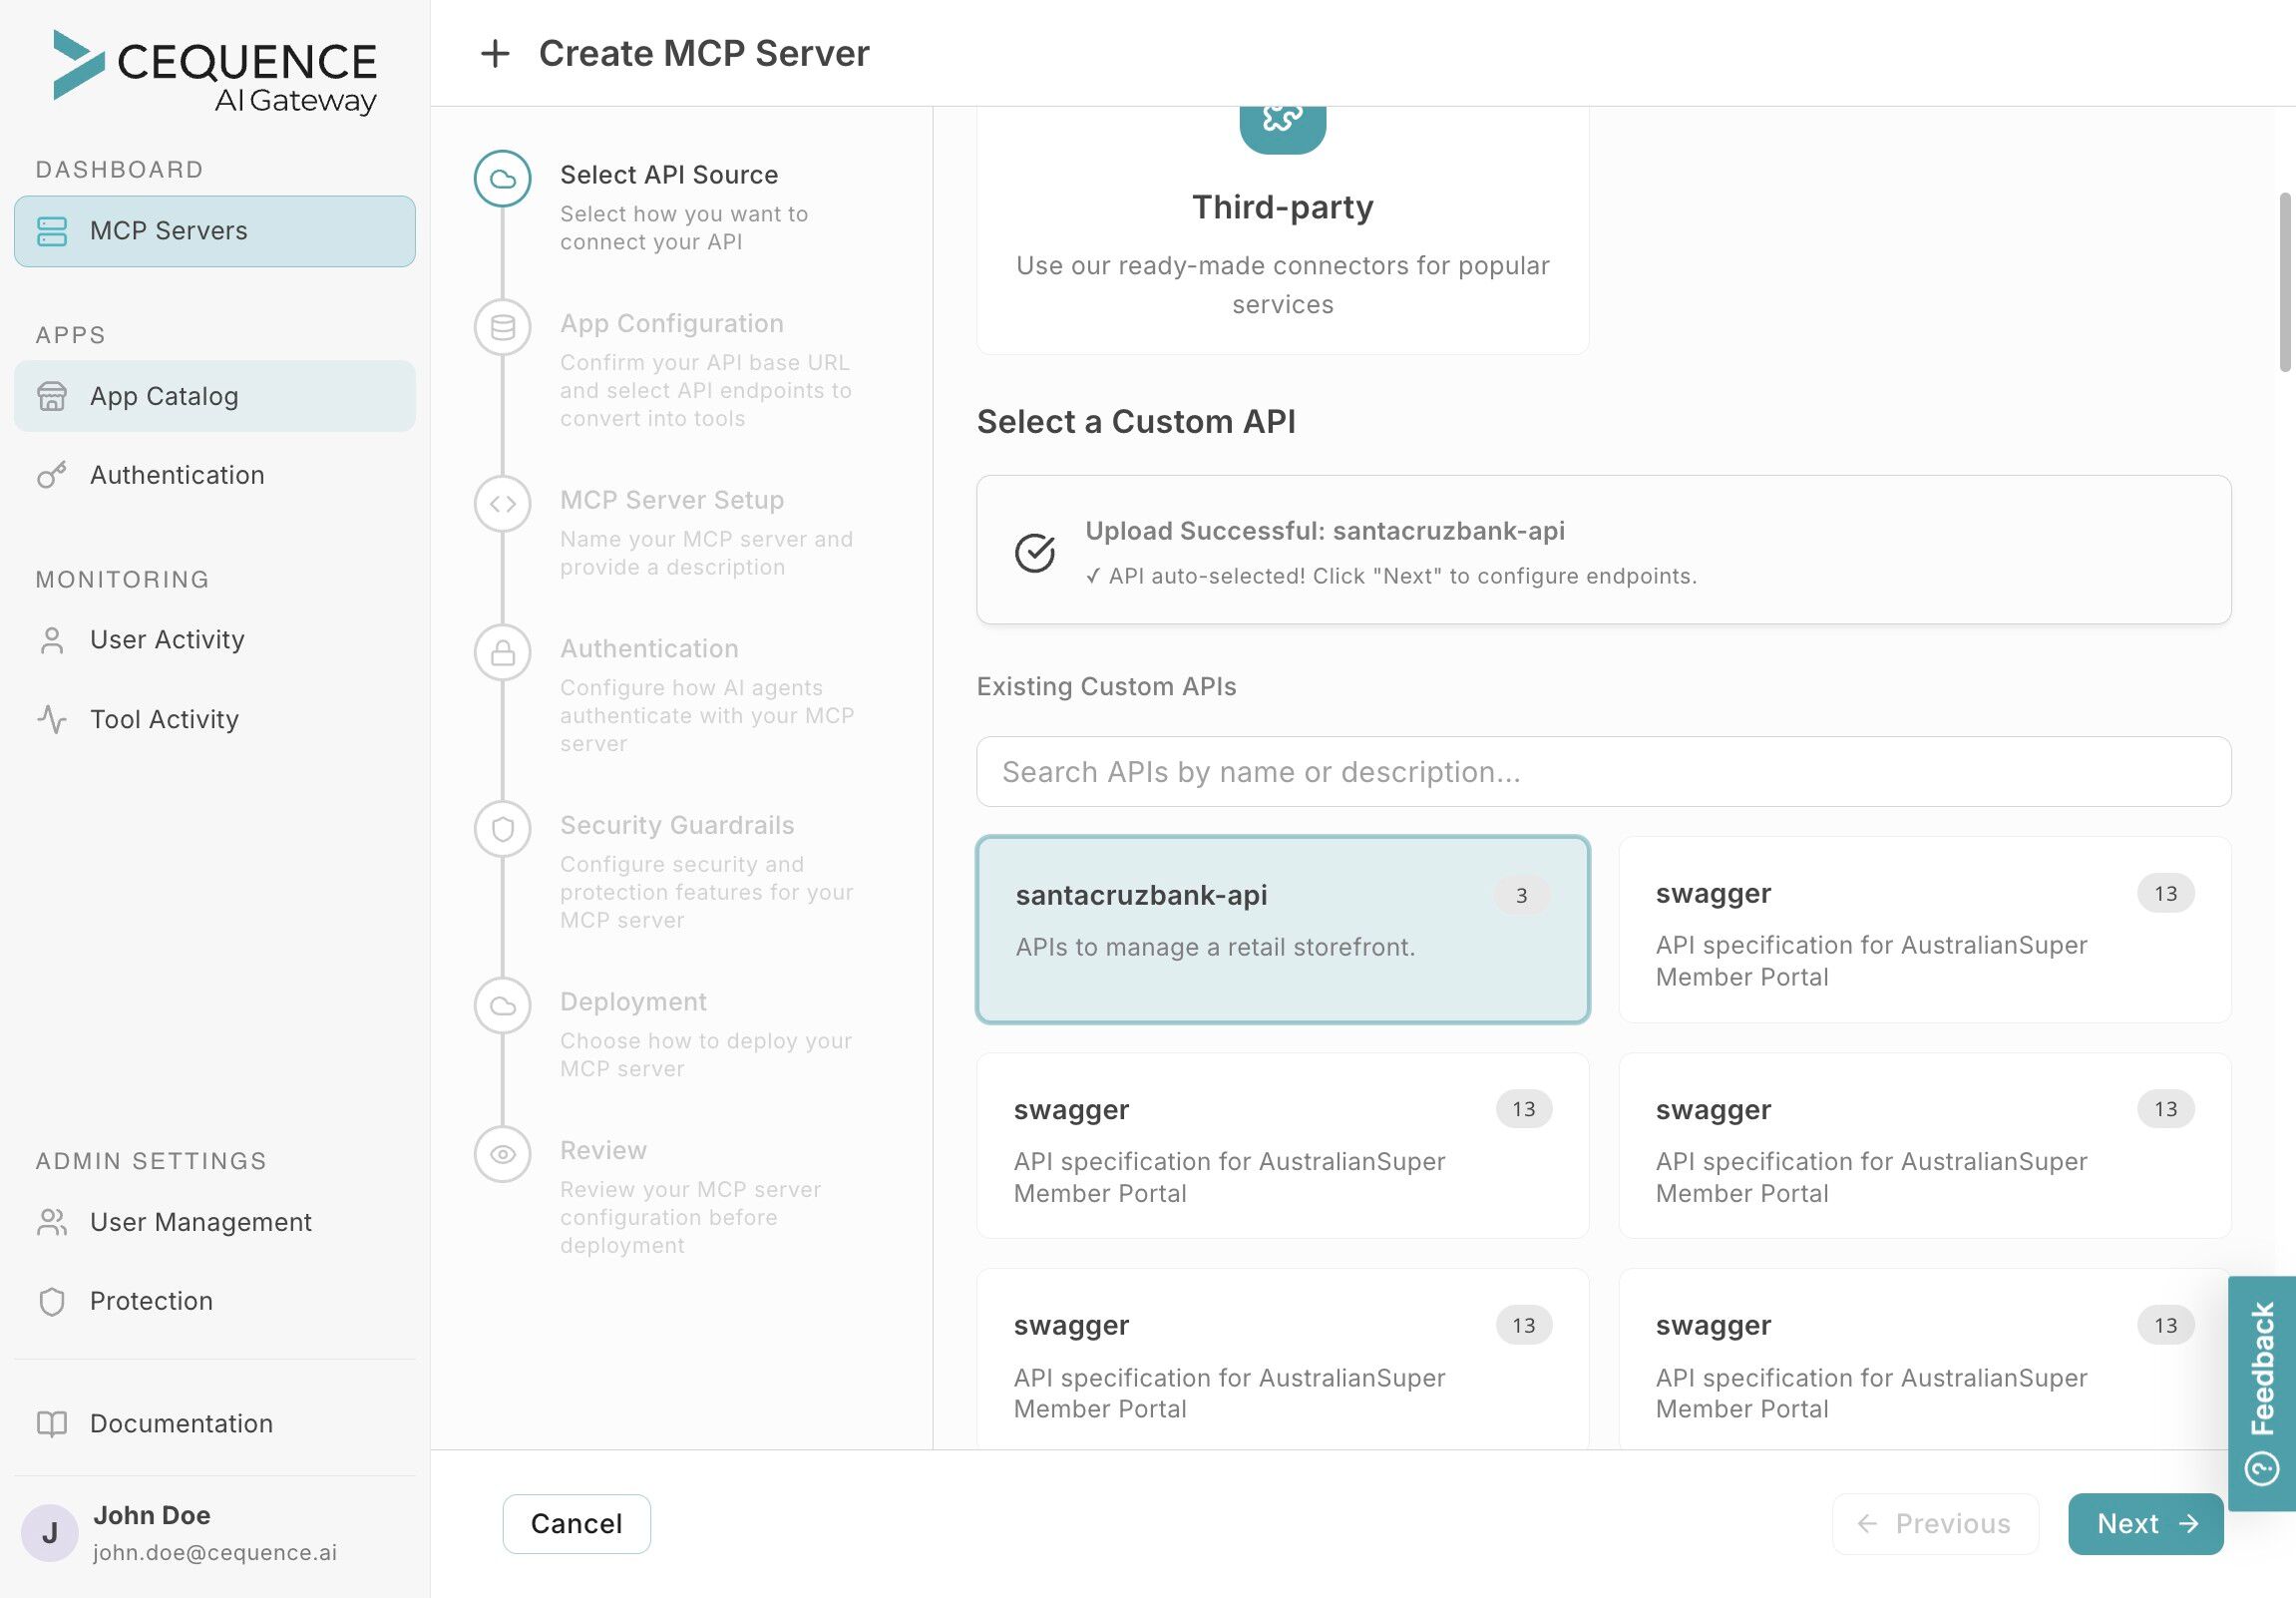The image size is (2296, 1598).
Task: Click the Third-party puzzle connector icon
Action: tap(1282, 121)
